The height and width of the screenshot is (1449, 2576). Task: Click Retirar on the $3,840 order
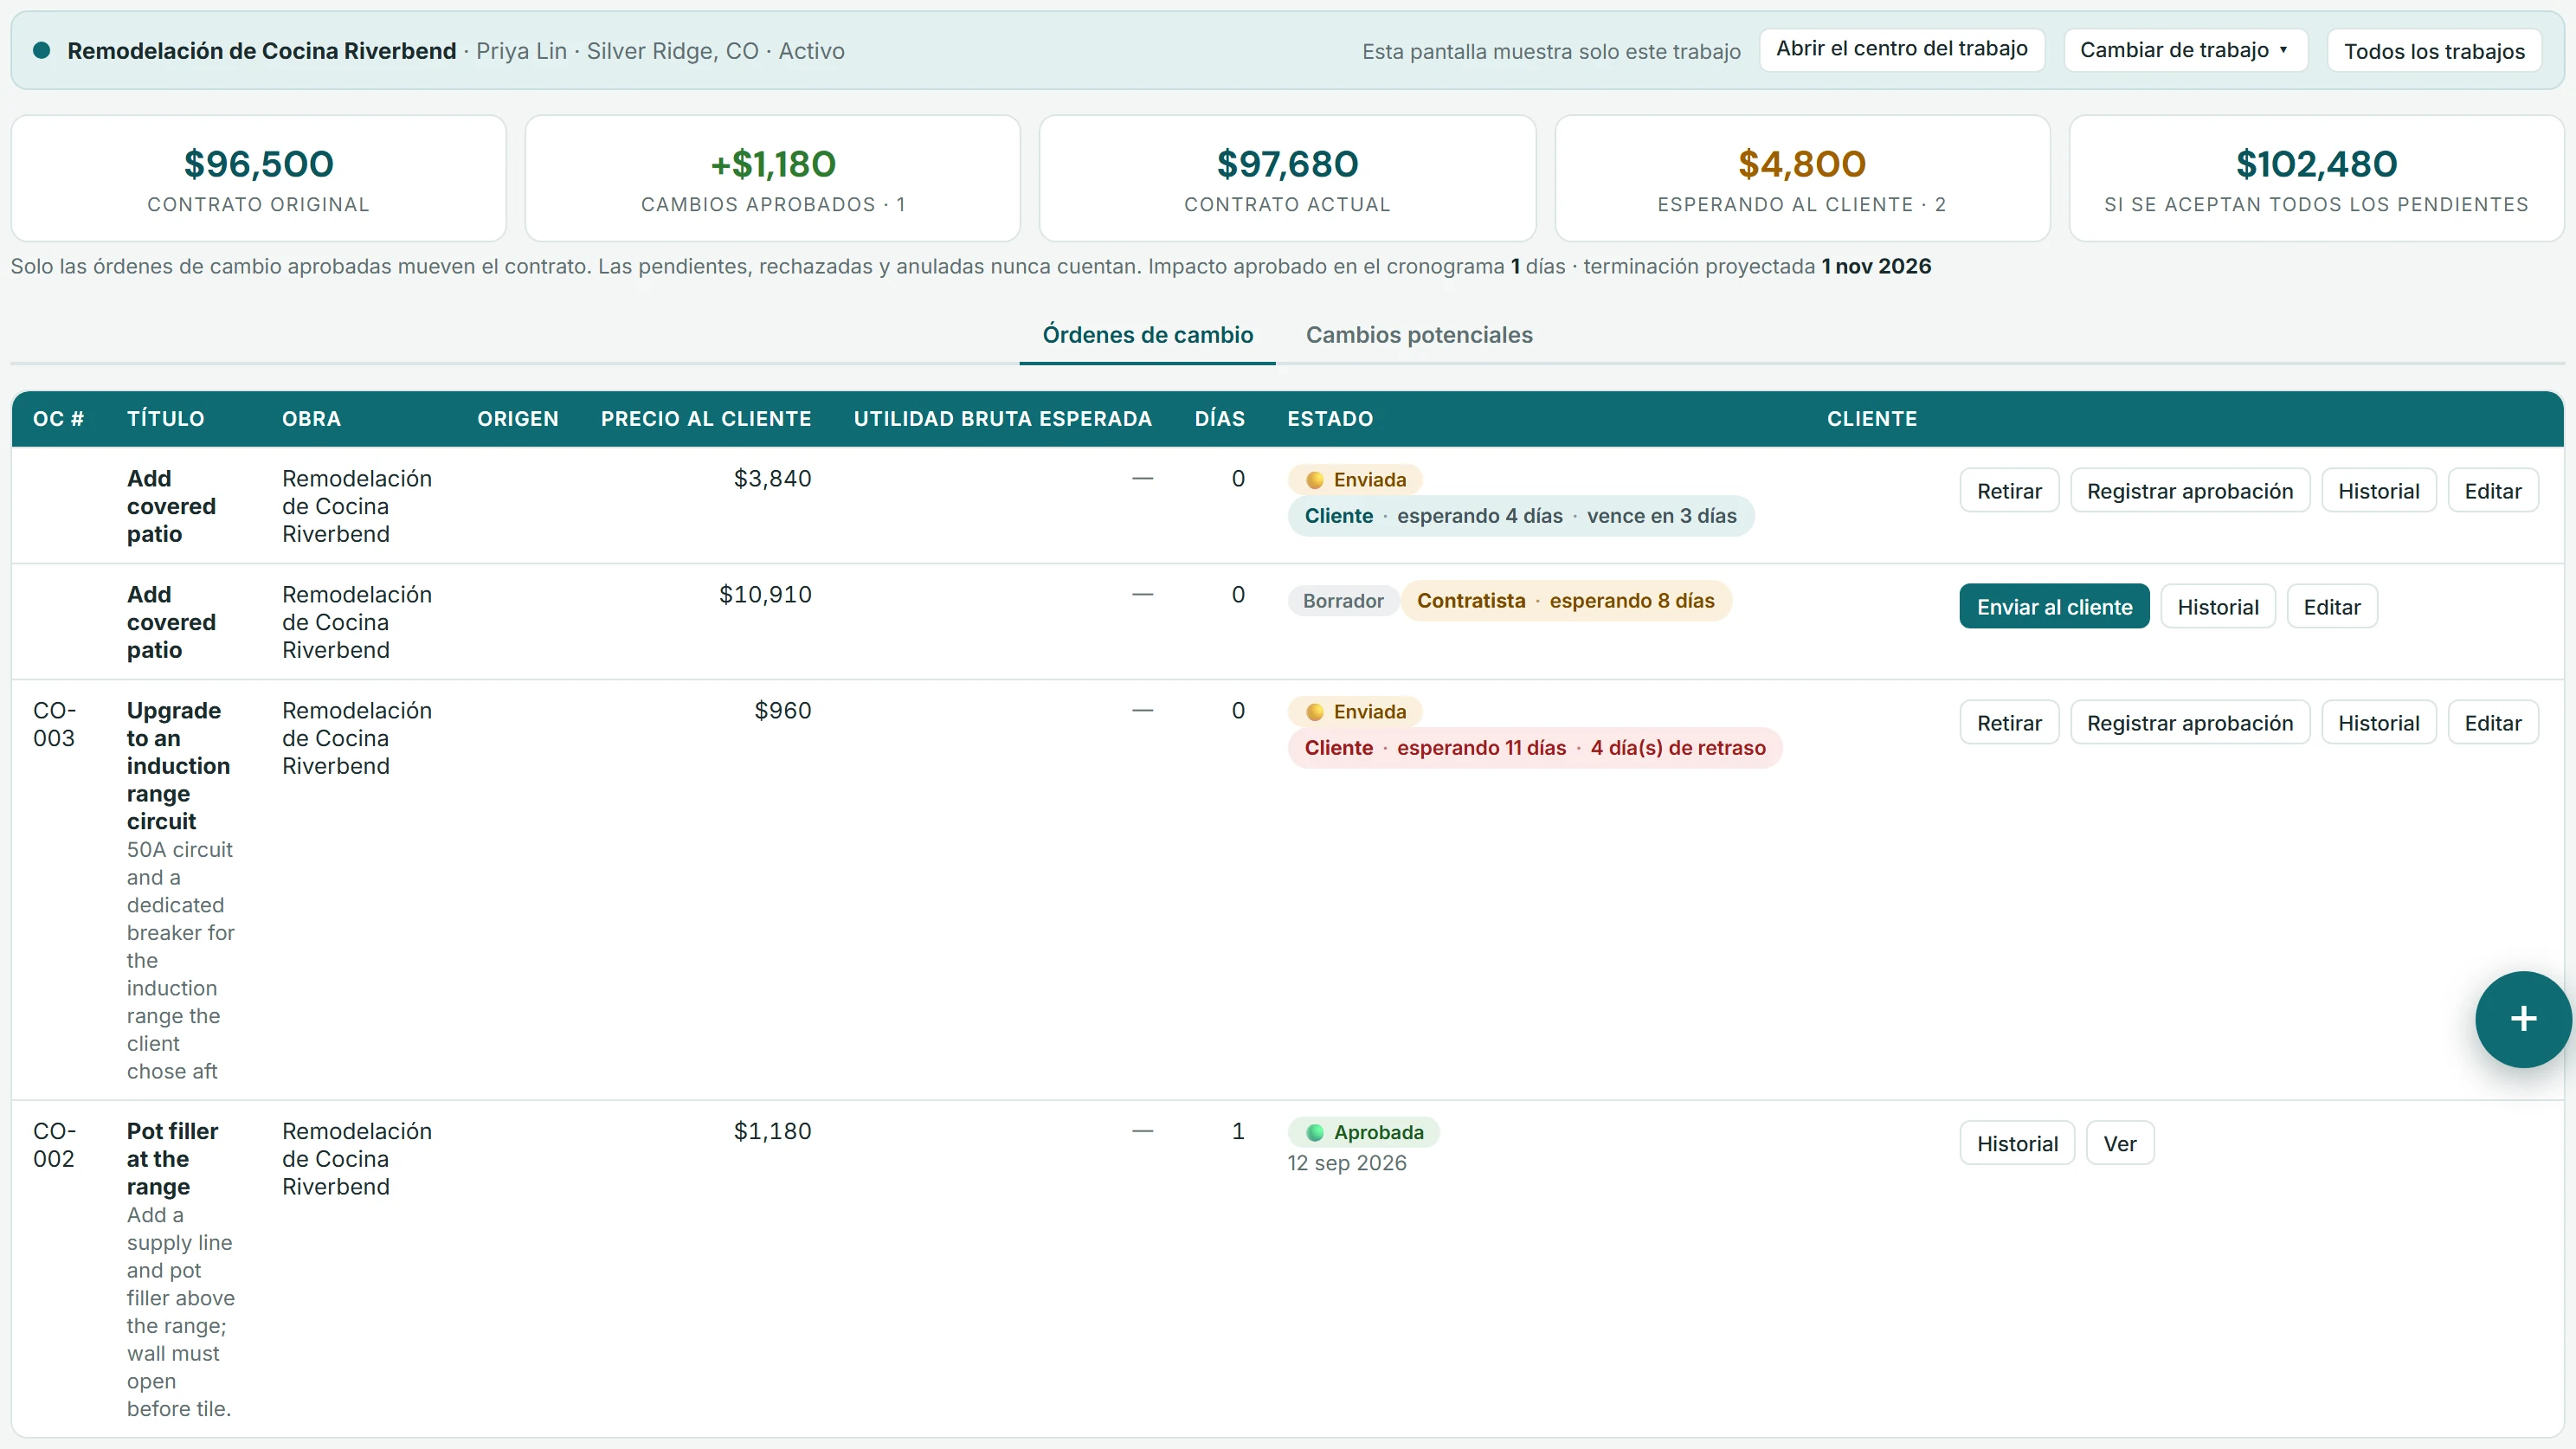tap(2009, 491)
